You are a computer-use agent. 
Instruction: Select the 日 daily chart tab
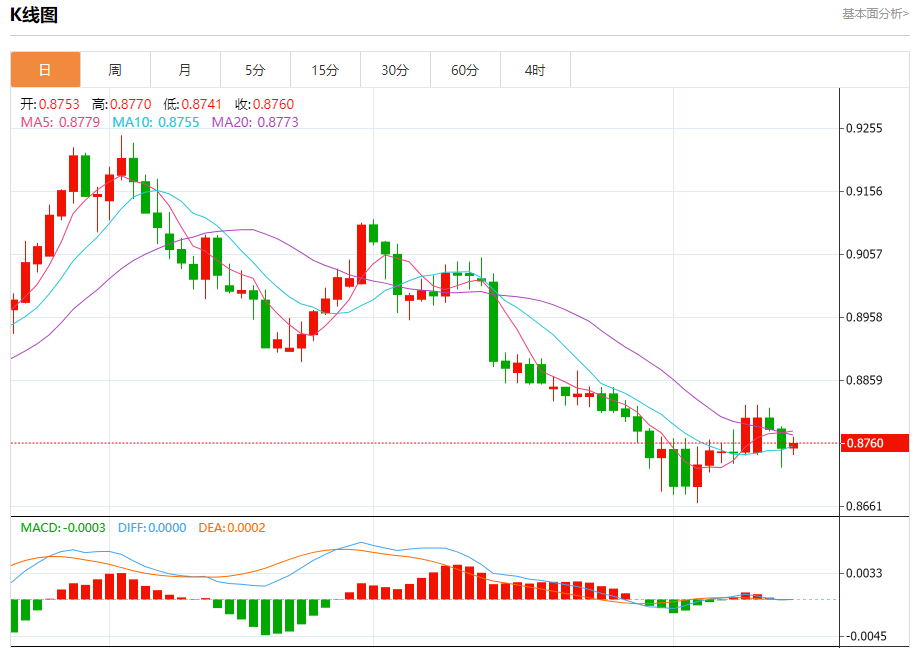[x=45, y=70]
